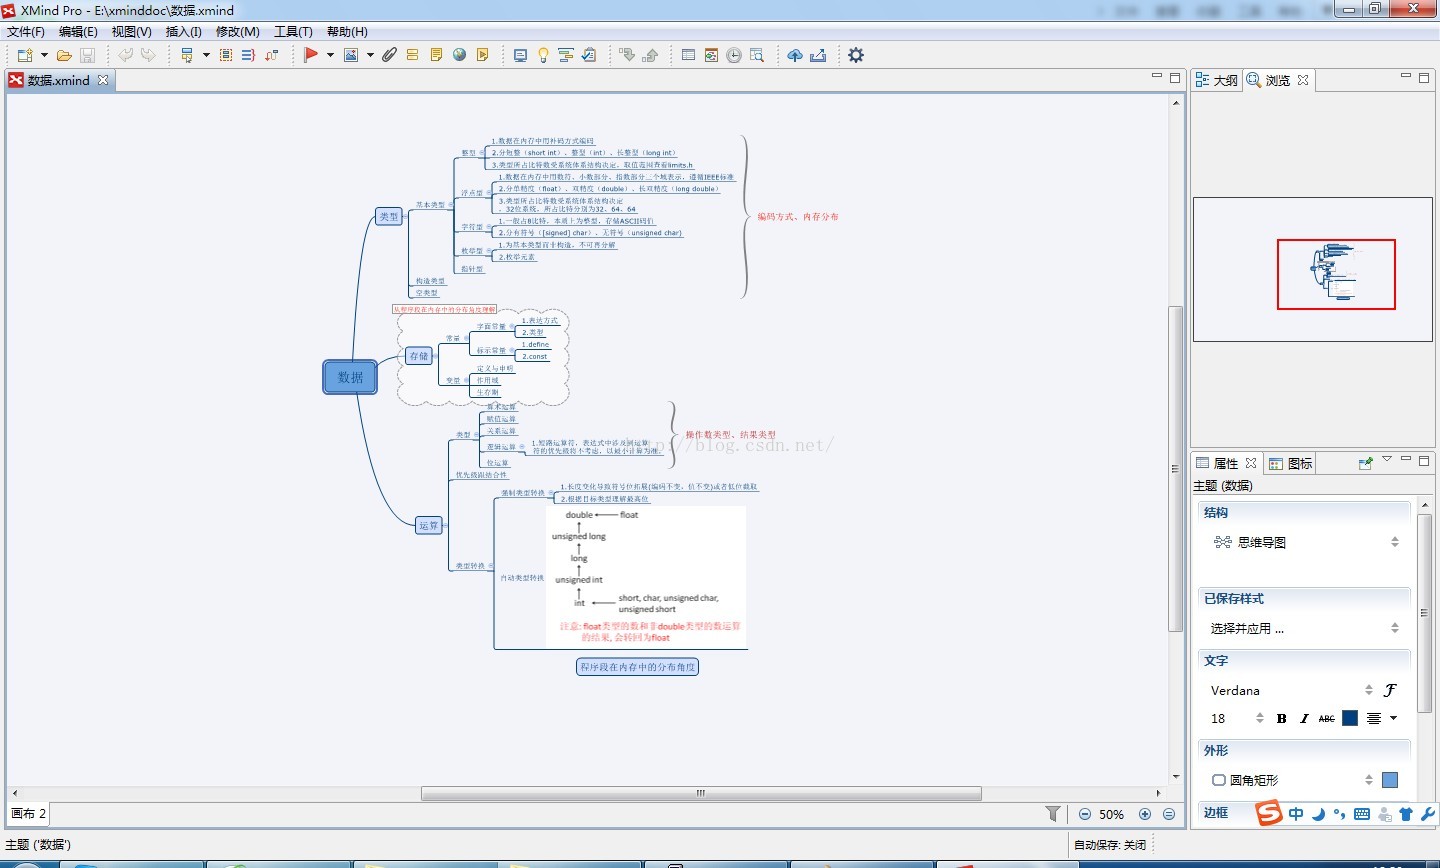
Task: Pick the dark blue text color swatch
Action: coord(1350,718)
